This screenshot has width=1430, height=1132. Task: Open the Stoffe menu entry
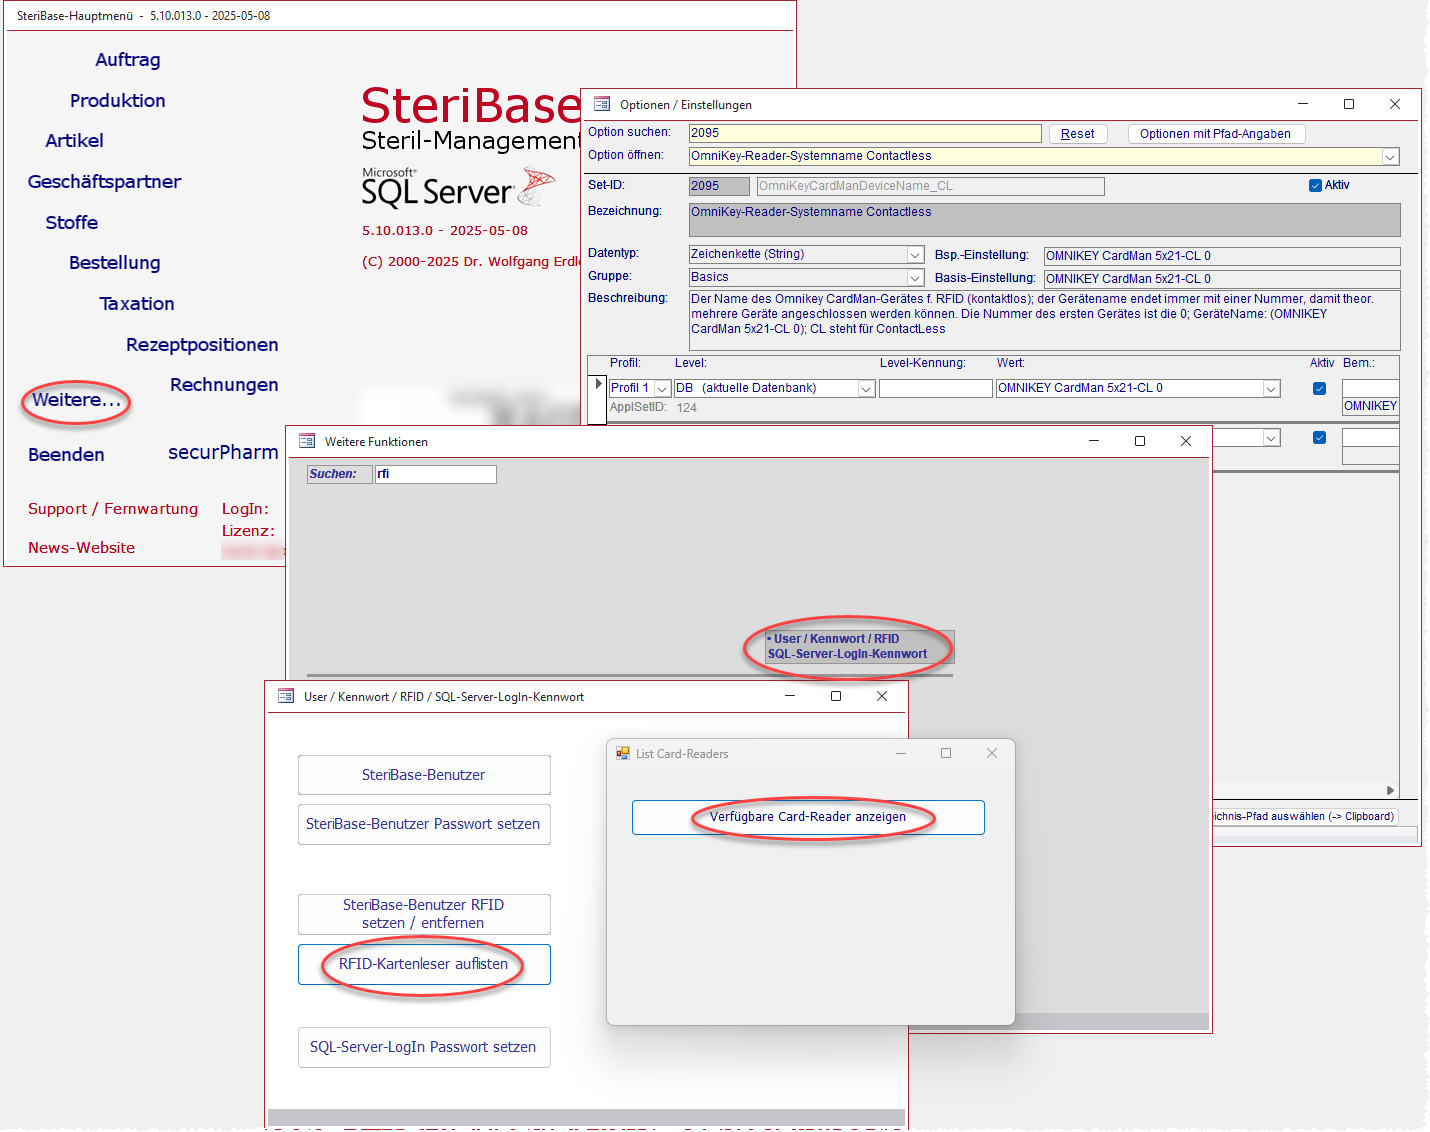click(71, 223)
